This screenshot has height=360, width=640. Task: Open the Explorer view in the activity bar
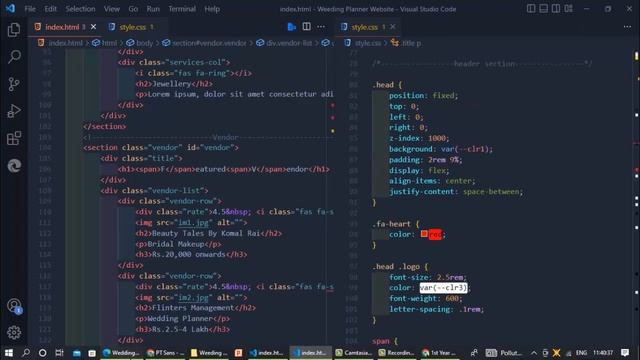pos(14,30)
